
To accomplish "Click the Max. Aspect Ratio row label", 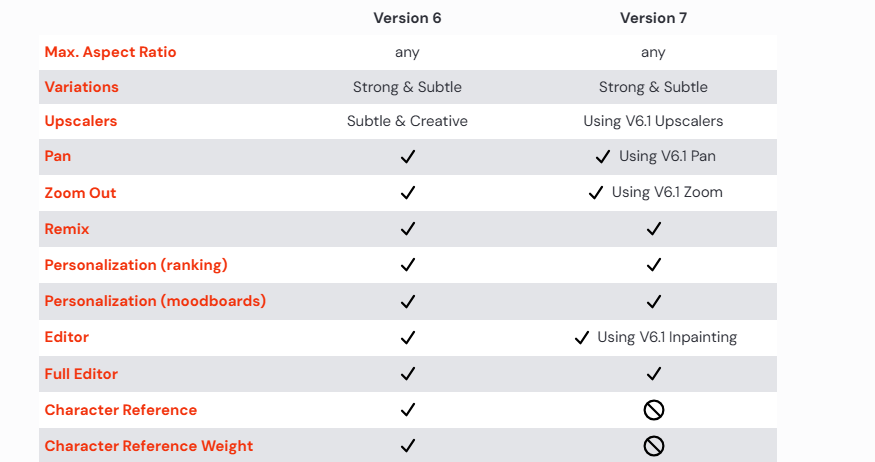I will [110, 52].
